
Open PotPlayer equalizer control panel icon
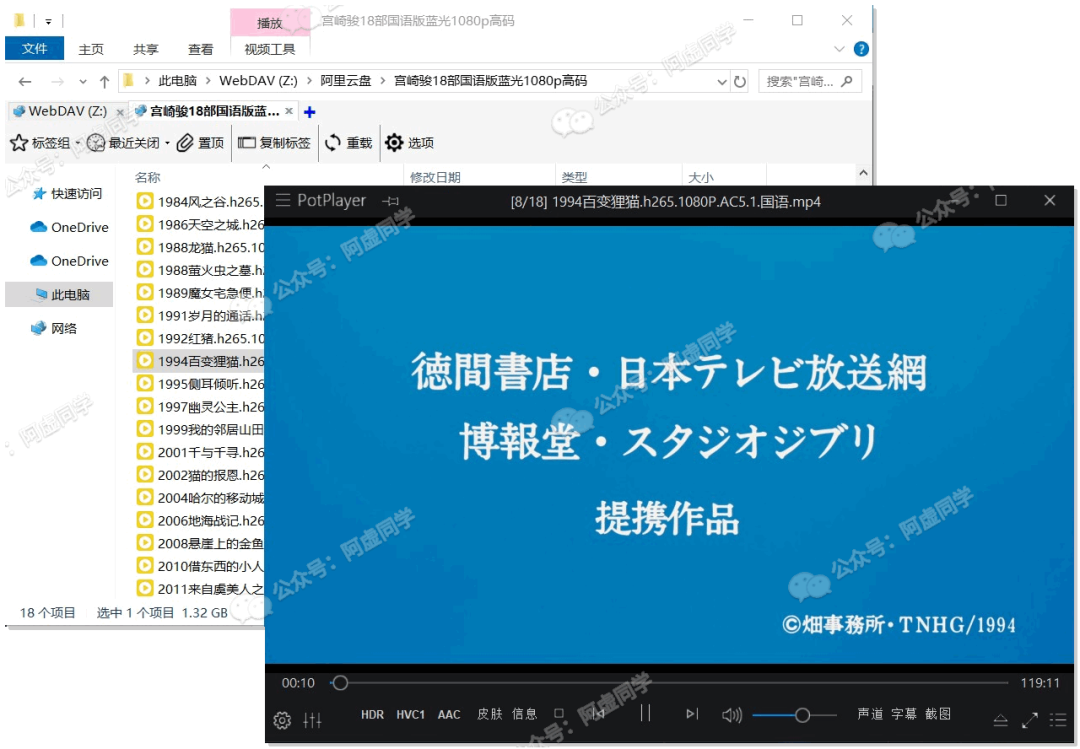(x=312, y=720)
